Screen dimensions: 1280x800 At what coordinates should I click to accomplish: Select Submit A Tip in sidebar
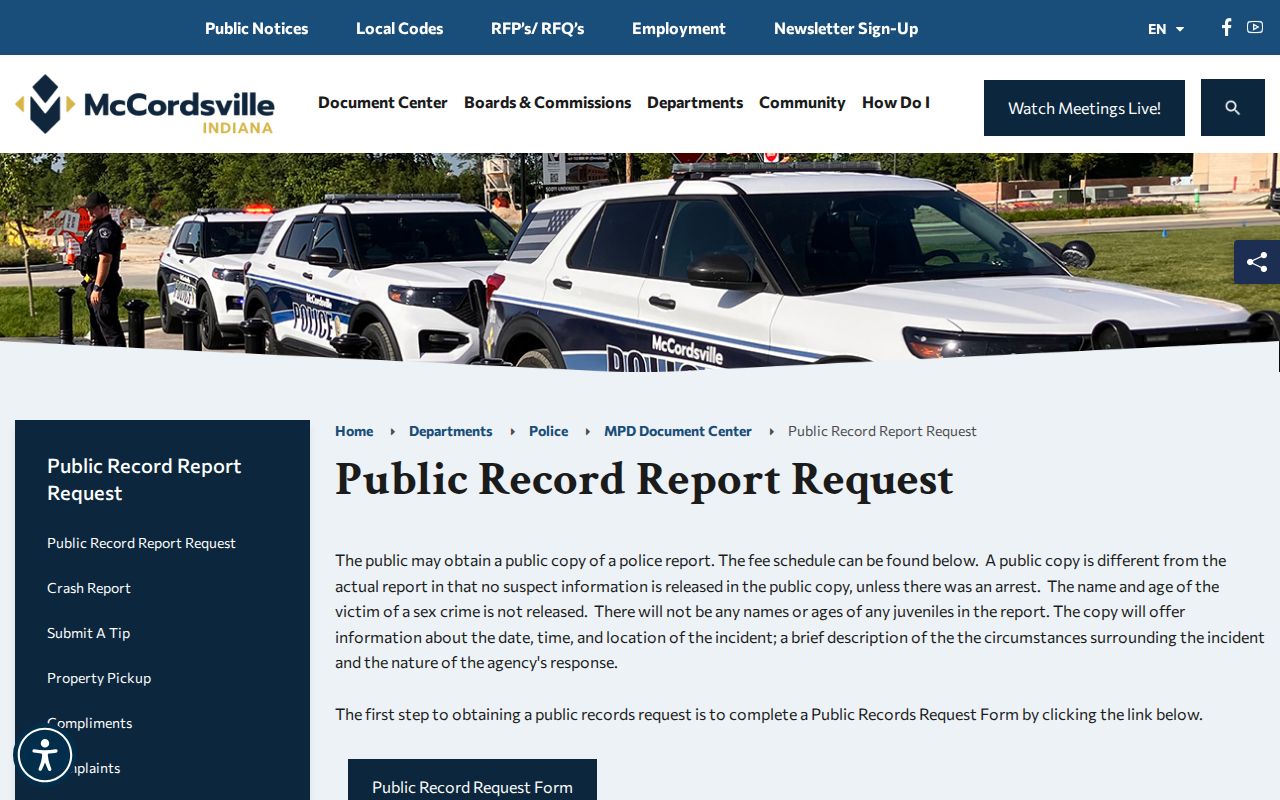(x=89, y=633)
